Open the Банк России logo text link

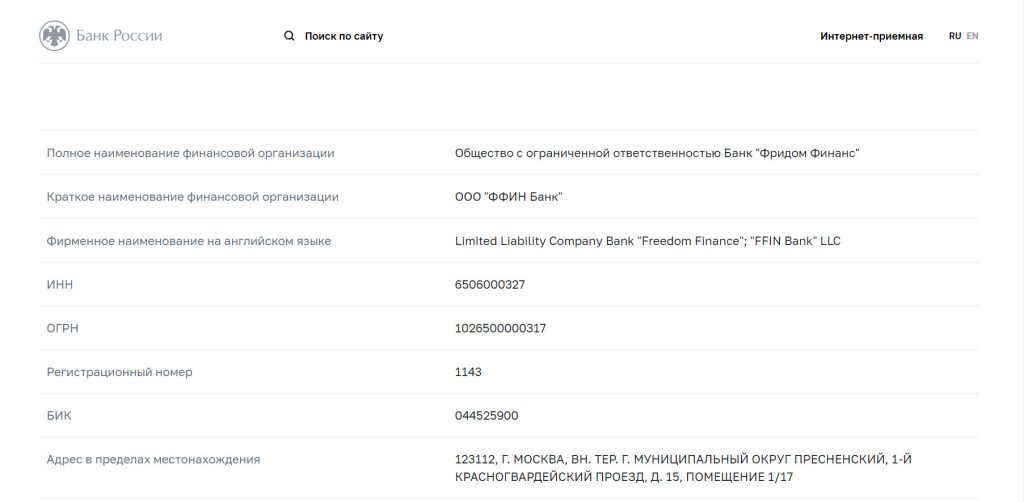click(119, 35)
